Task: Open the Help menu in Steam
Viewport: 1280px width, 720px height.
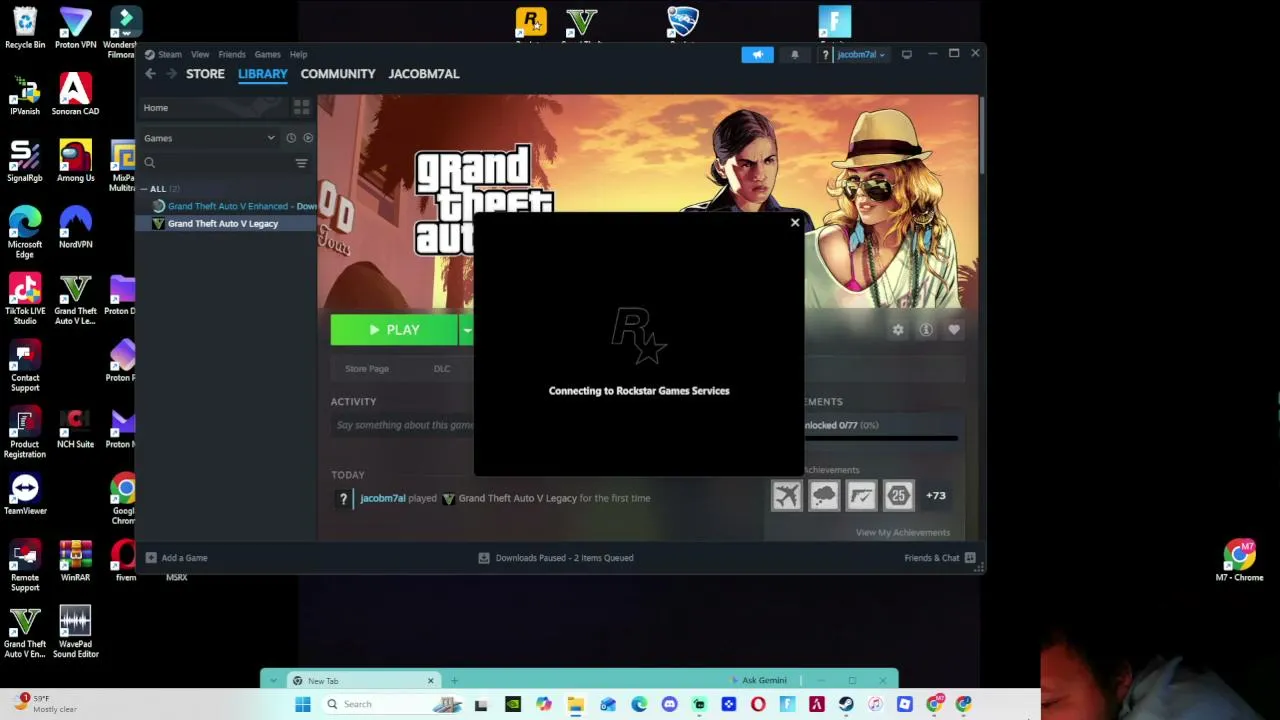Action: pyautogui.click(x=298, y=54)
